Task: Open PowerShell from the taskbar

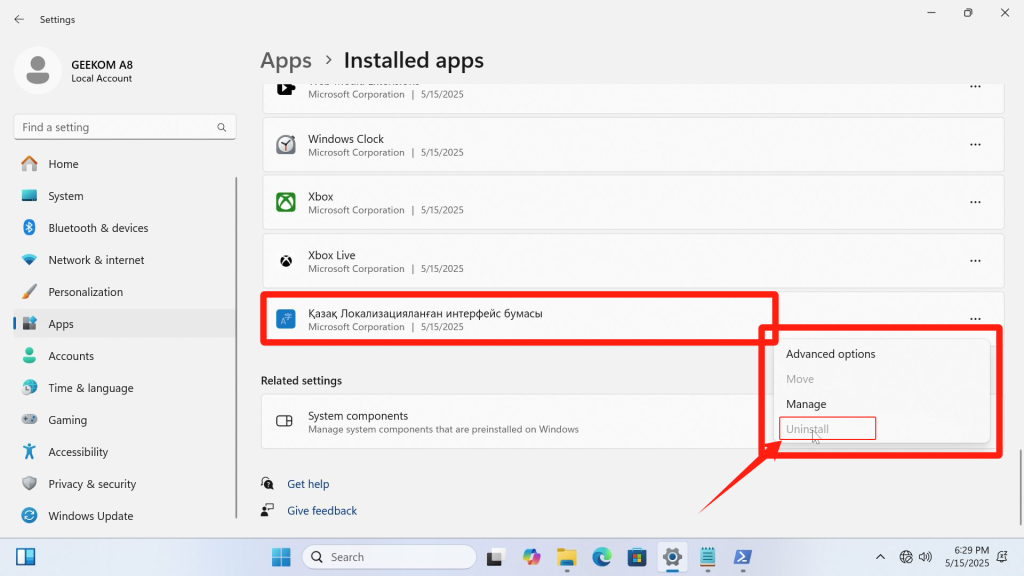Action: [743, 557]
